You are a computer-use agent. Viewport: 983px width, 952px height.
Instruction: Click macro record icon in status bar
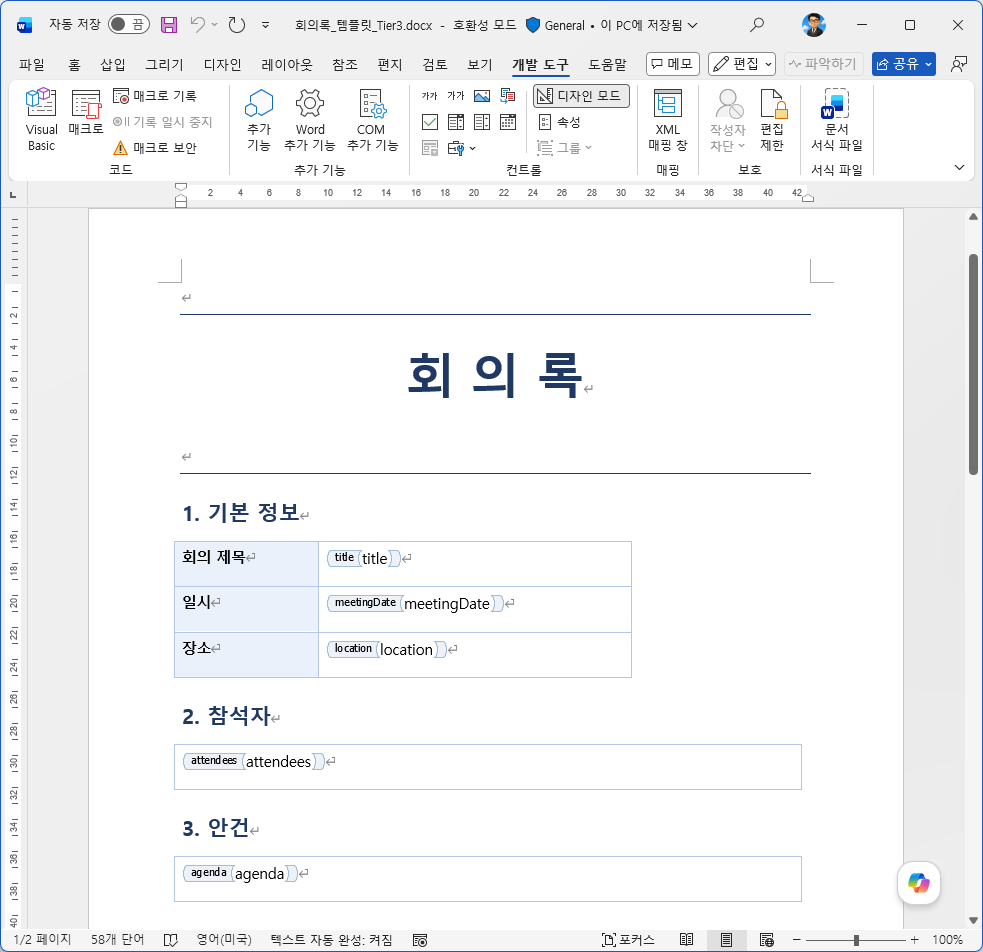pos(420,940)
